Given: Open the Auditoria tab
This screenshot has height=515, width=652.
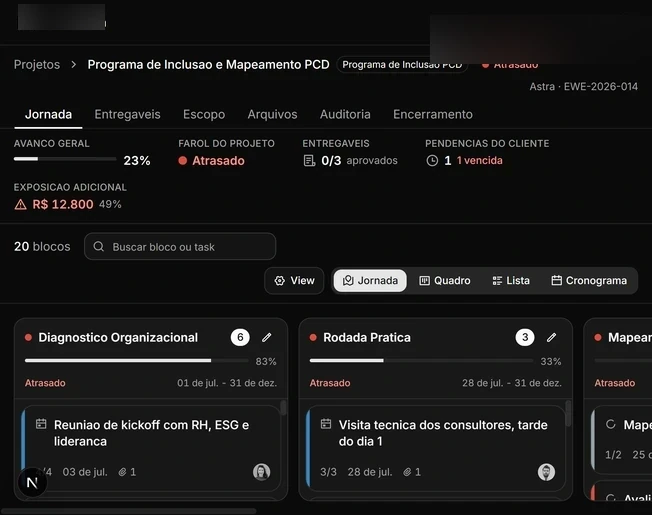Looking at the screenshot, I should (345, 114).
